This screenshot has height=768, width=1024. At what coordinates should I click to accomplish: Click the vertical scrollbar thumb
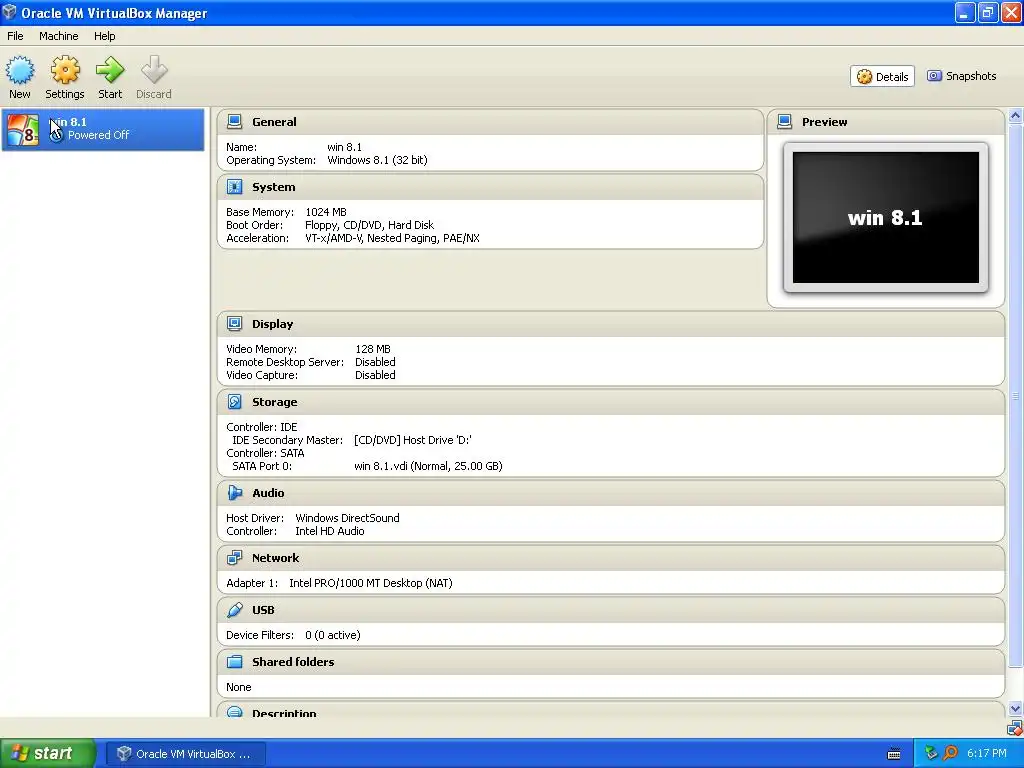pyautogui.click(x=1015, y=396)
